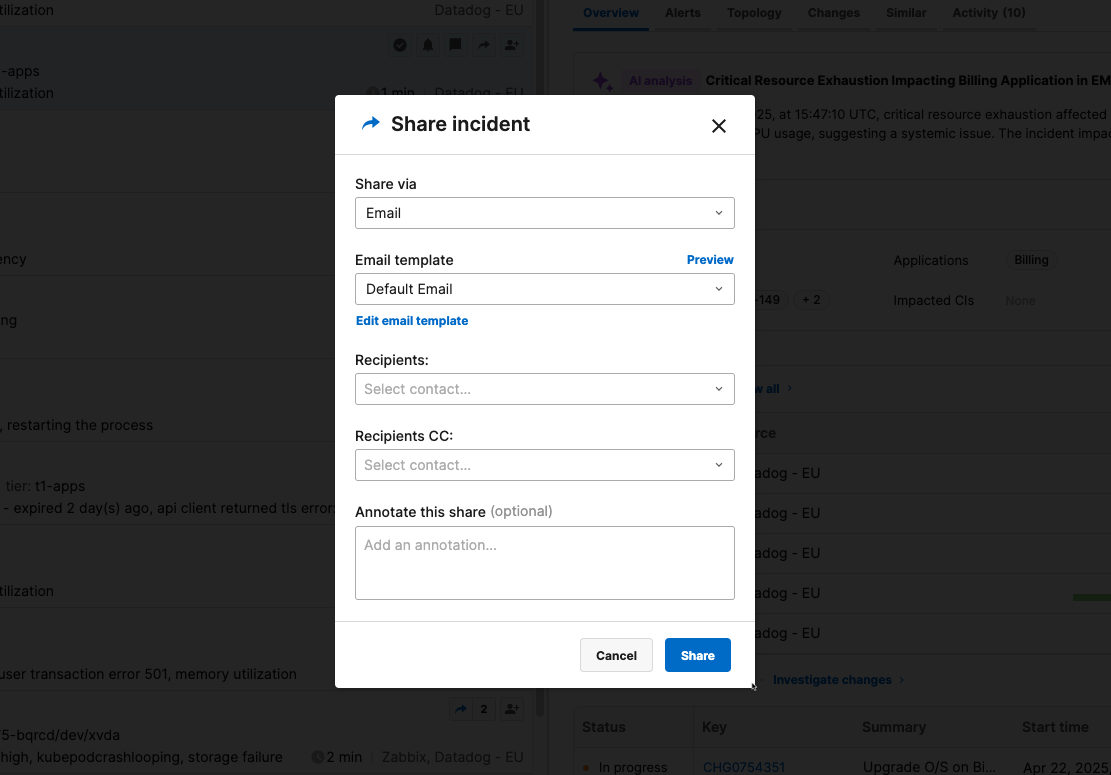Click the comment bubble icon in incident row
The image size is (1111, 775).
click(456, 45)
